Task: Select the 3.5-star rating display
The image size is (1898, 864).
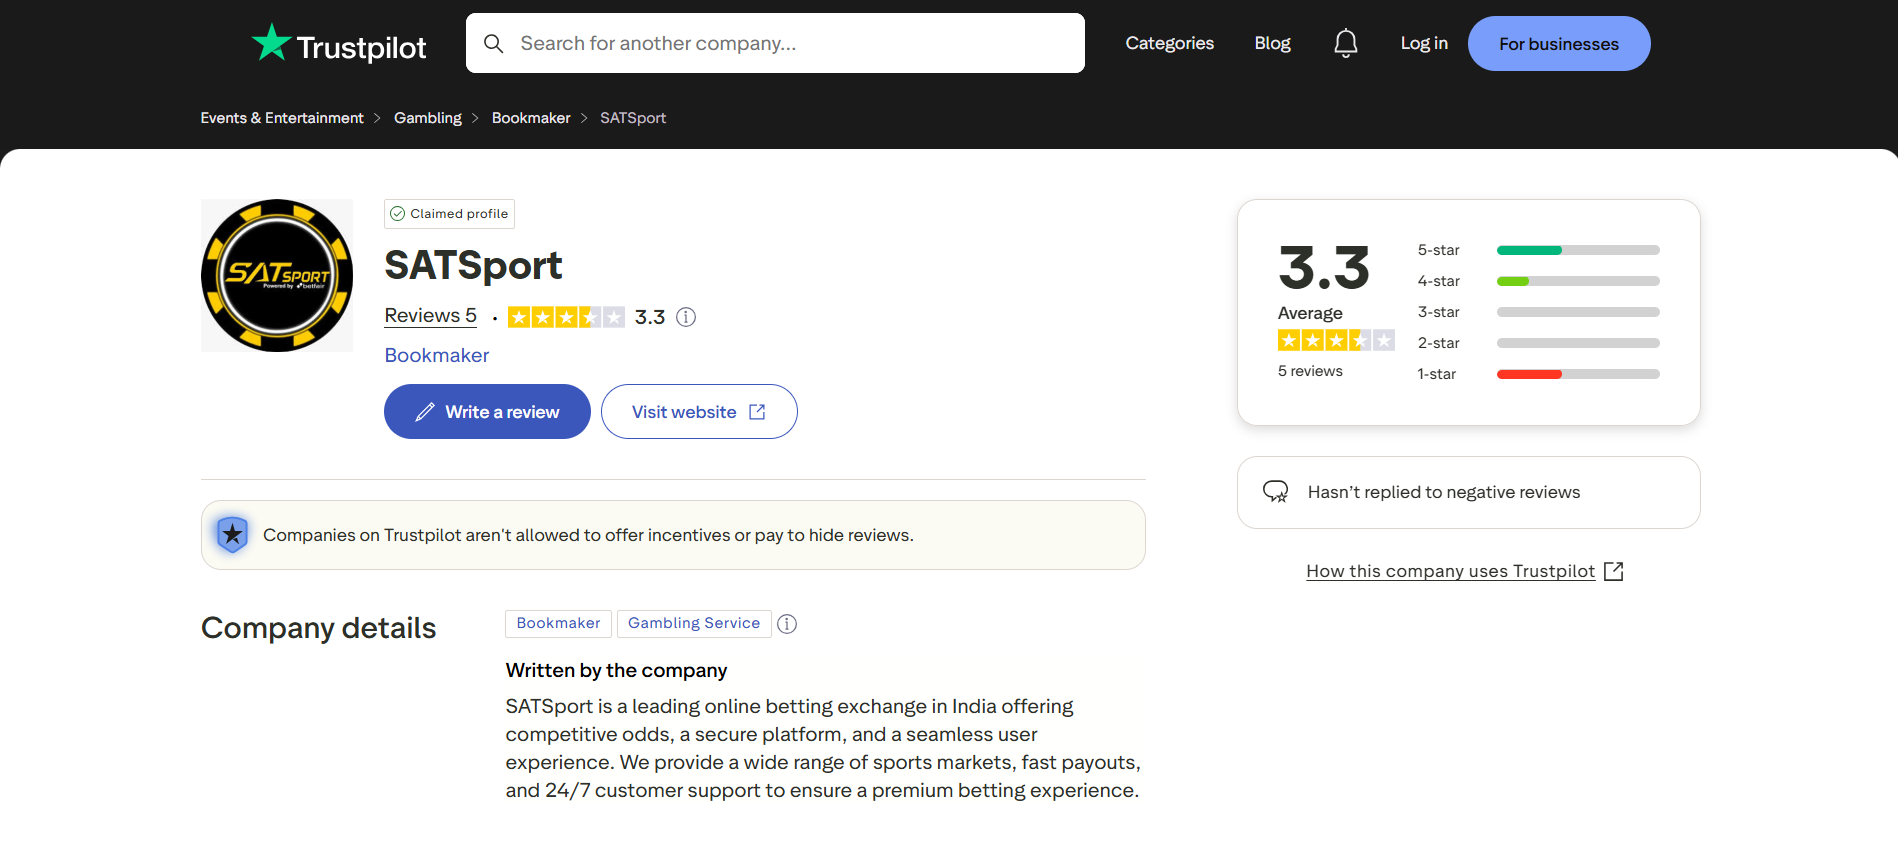Action: tap(565, 316)
